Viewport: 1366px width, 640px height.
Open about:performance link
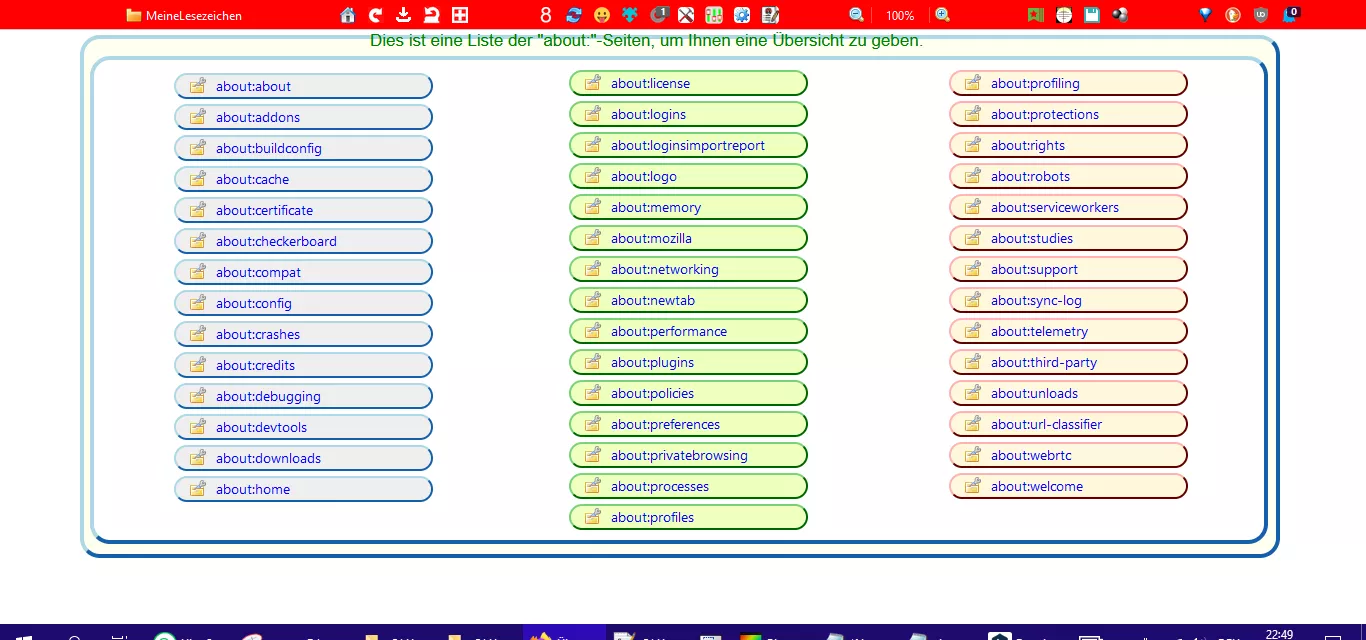tap(688, 331)
